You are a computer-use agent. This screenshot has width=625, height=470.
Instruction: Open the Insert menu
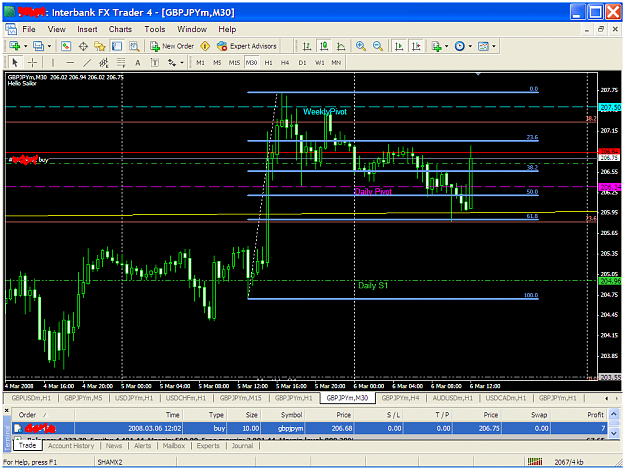87,29
